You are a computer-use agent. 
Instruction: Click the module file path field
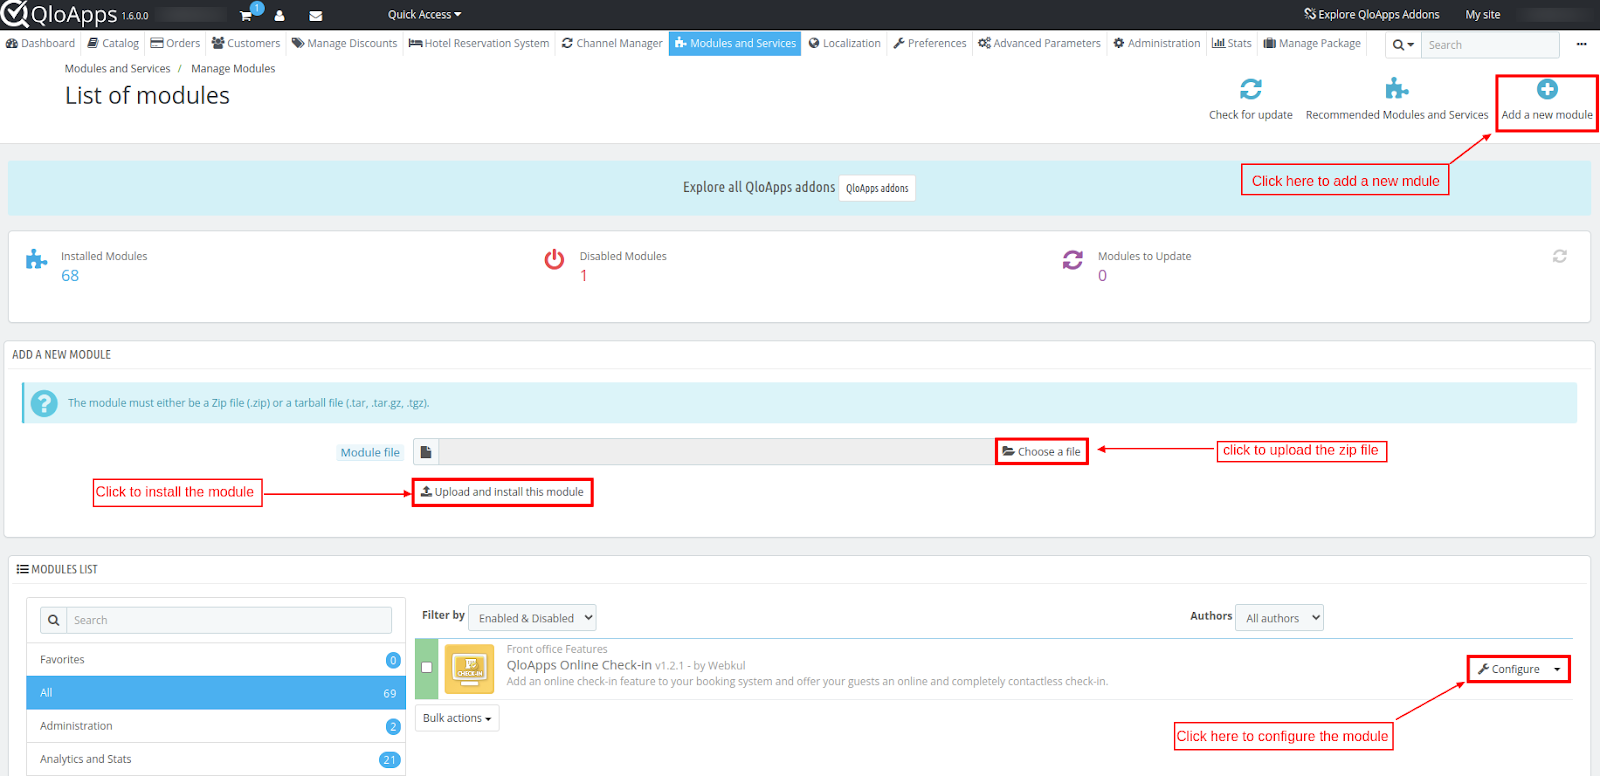click(716, 452)
